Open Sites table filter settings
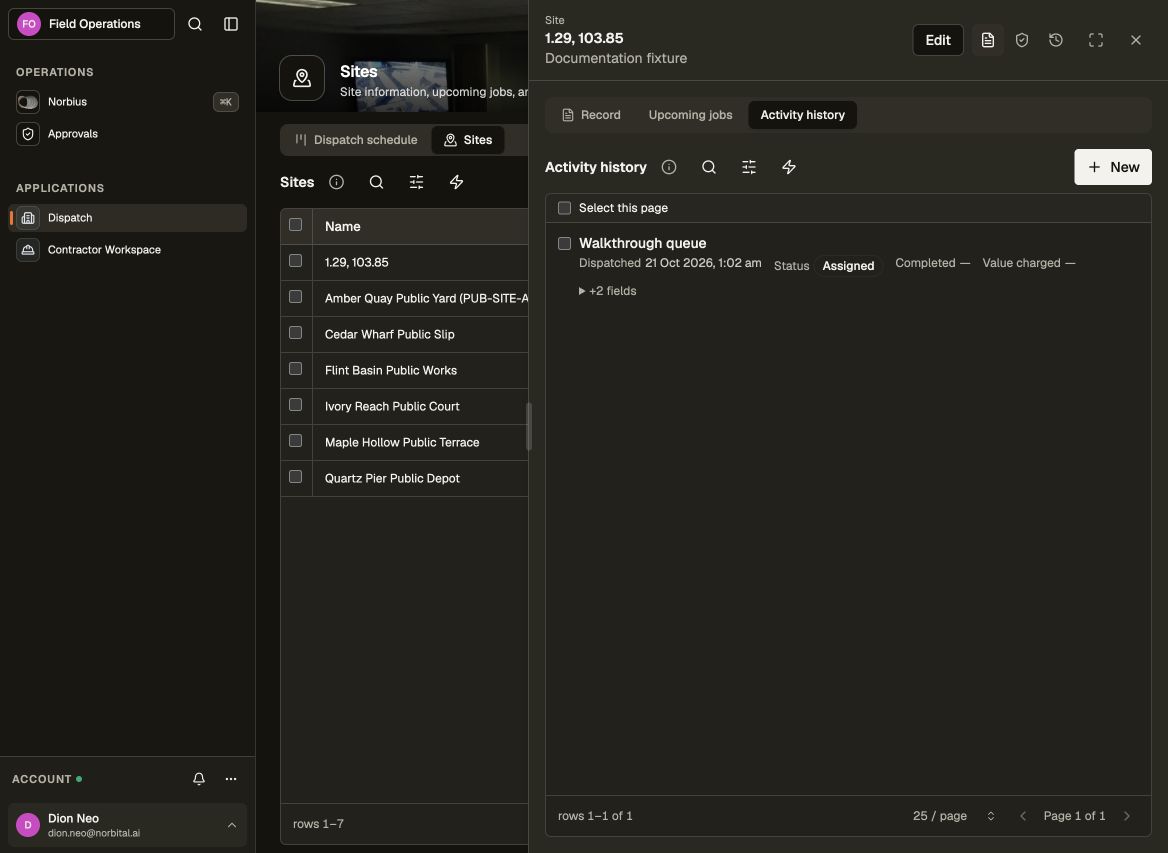This screenshot has width=1168, height=853. pyautogui.click(x=416, y=182)
